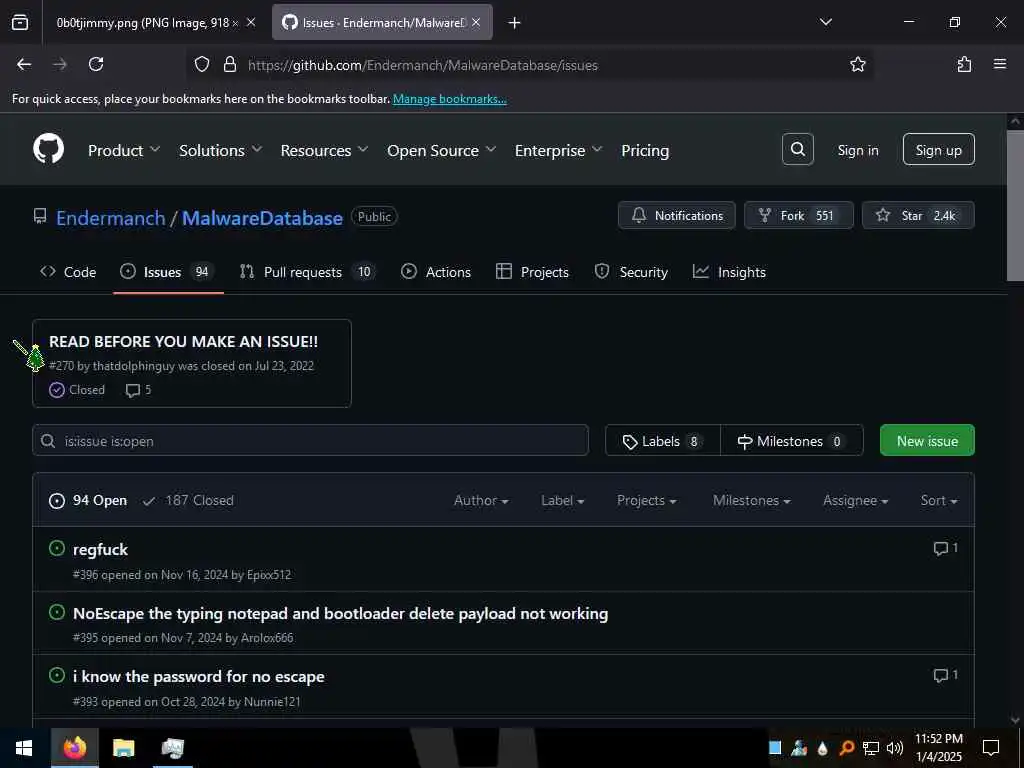Click the GitHub Octocat logo
This screenshot has height=768, width=1024.
48,150
